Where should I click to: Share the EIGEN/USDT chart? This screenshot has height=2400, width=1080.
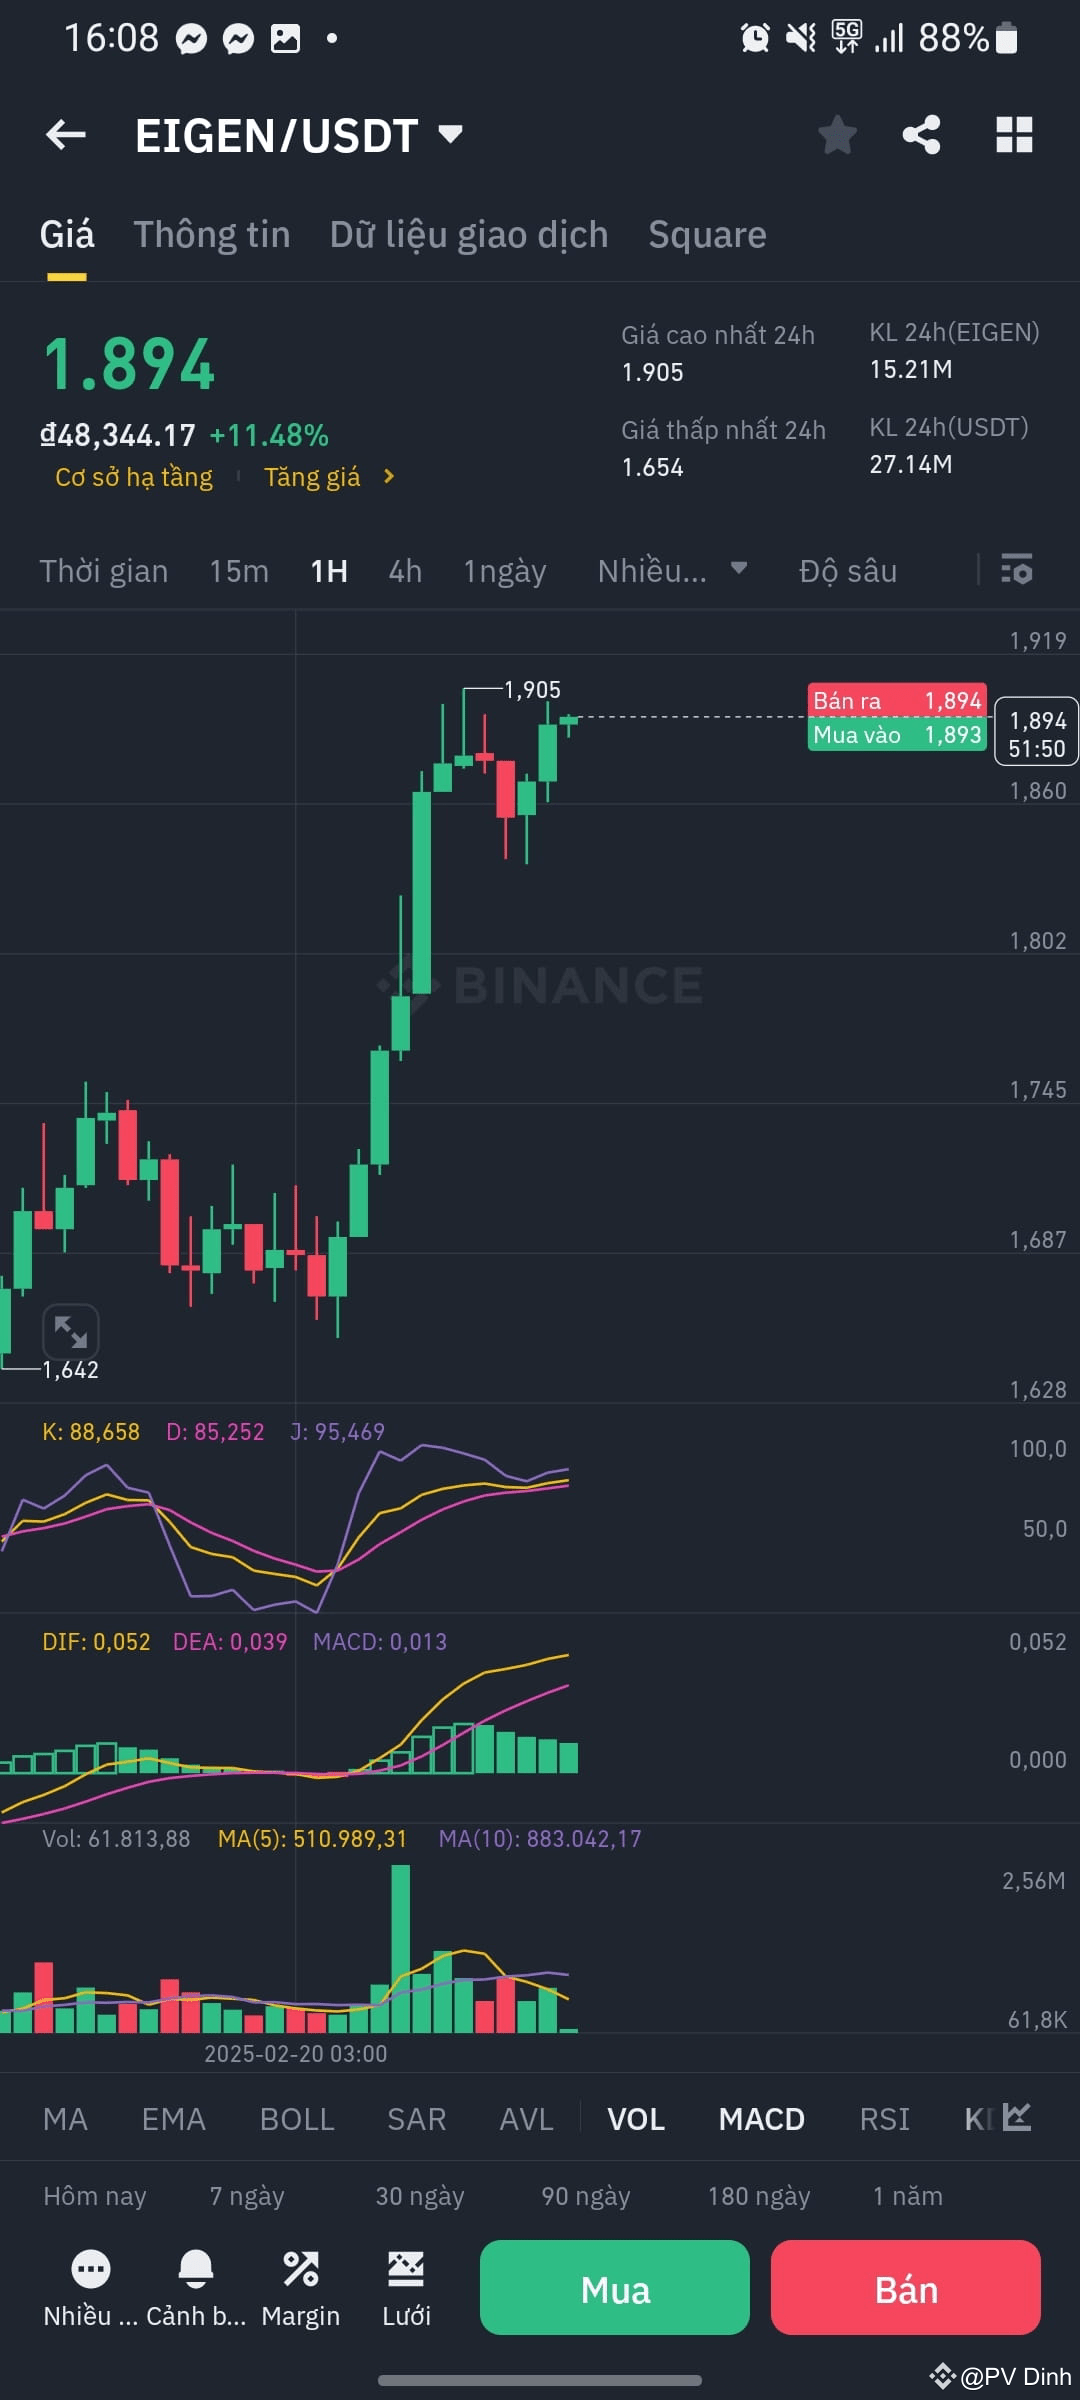point(921,135)
